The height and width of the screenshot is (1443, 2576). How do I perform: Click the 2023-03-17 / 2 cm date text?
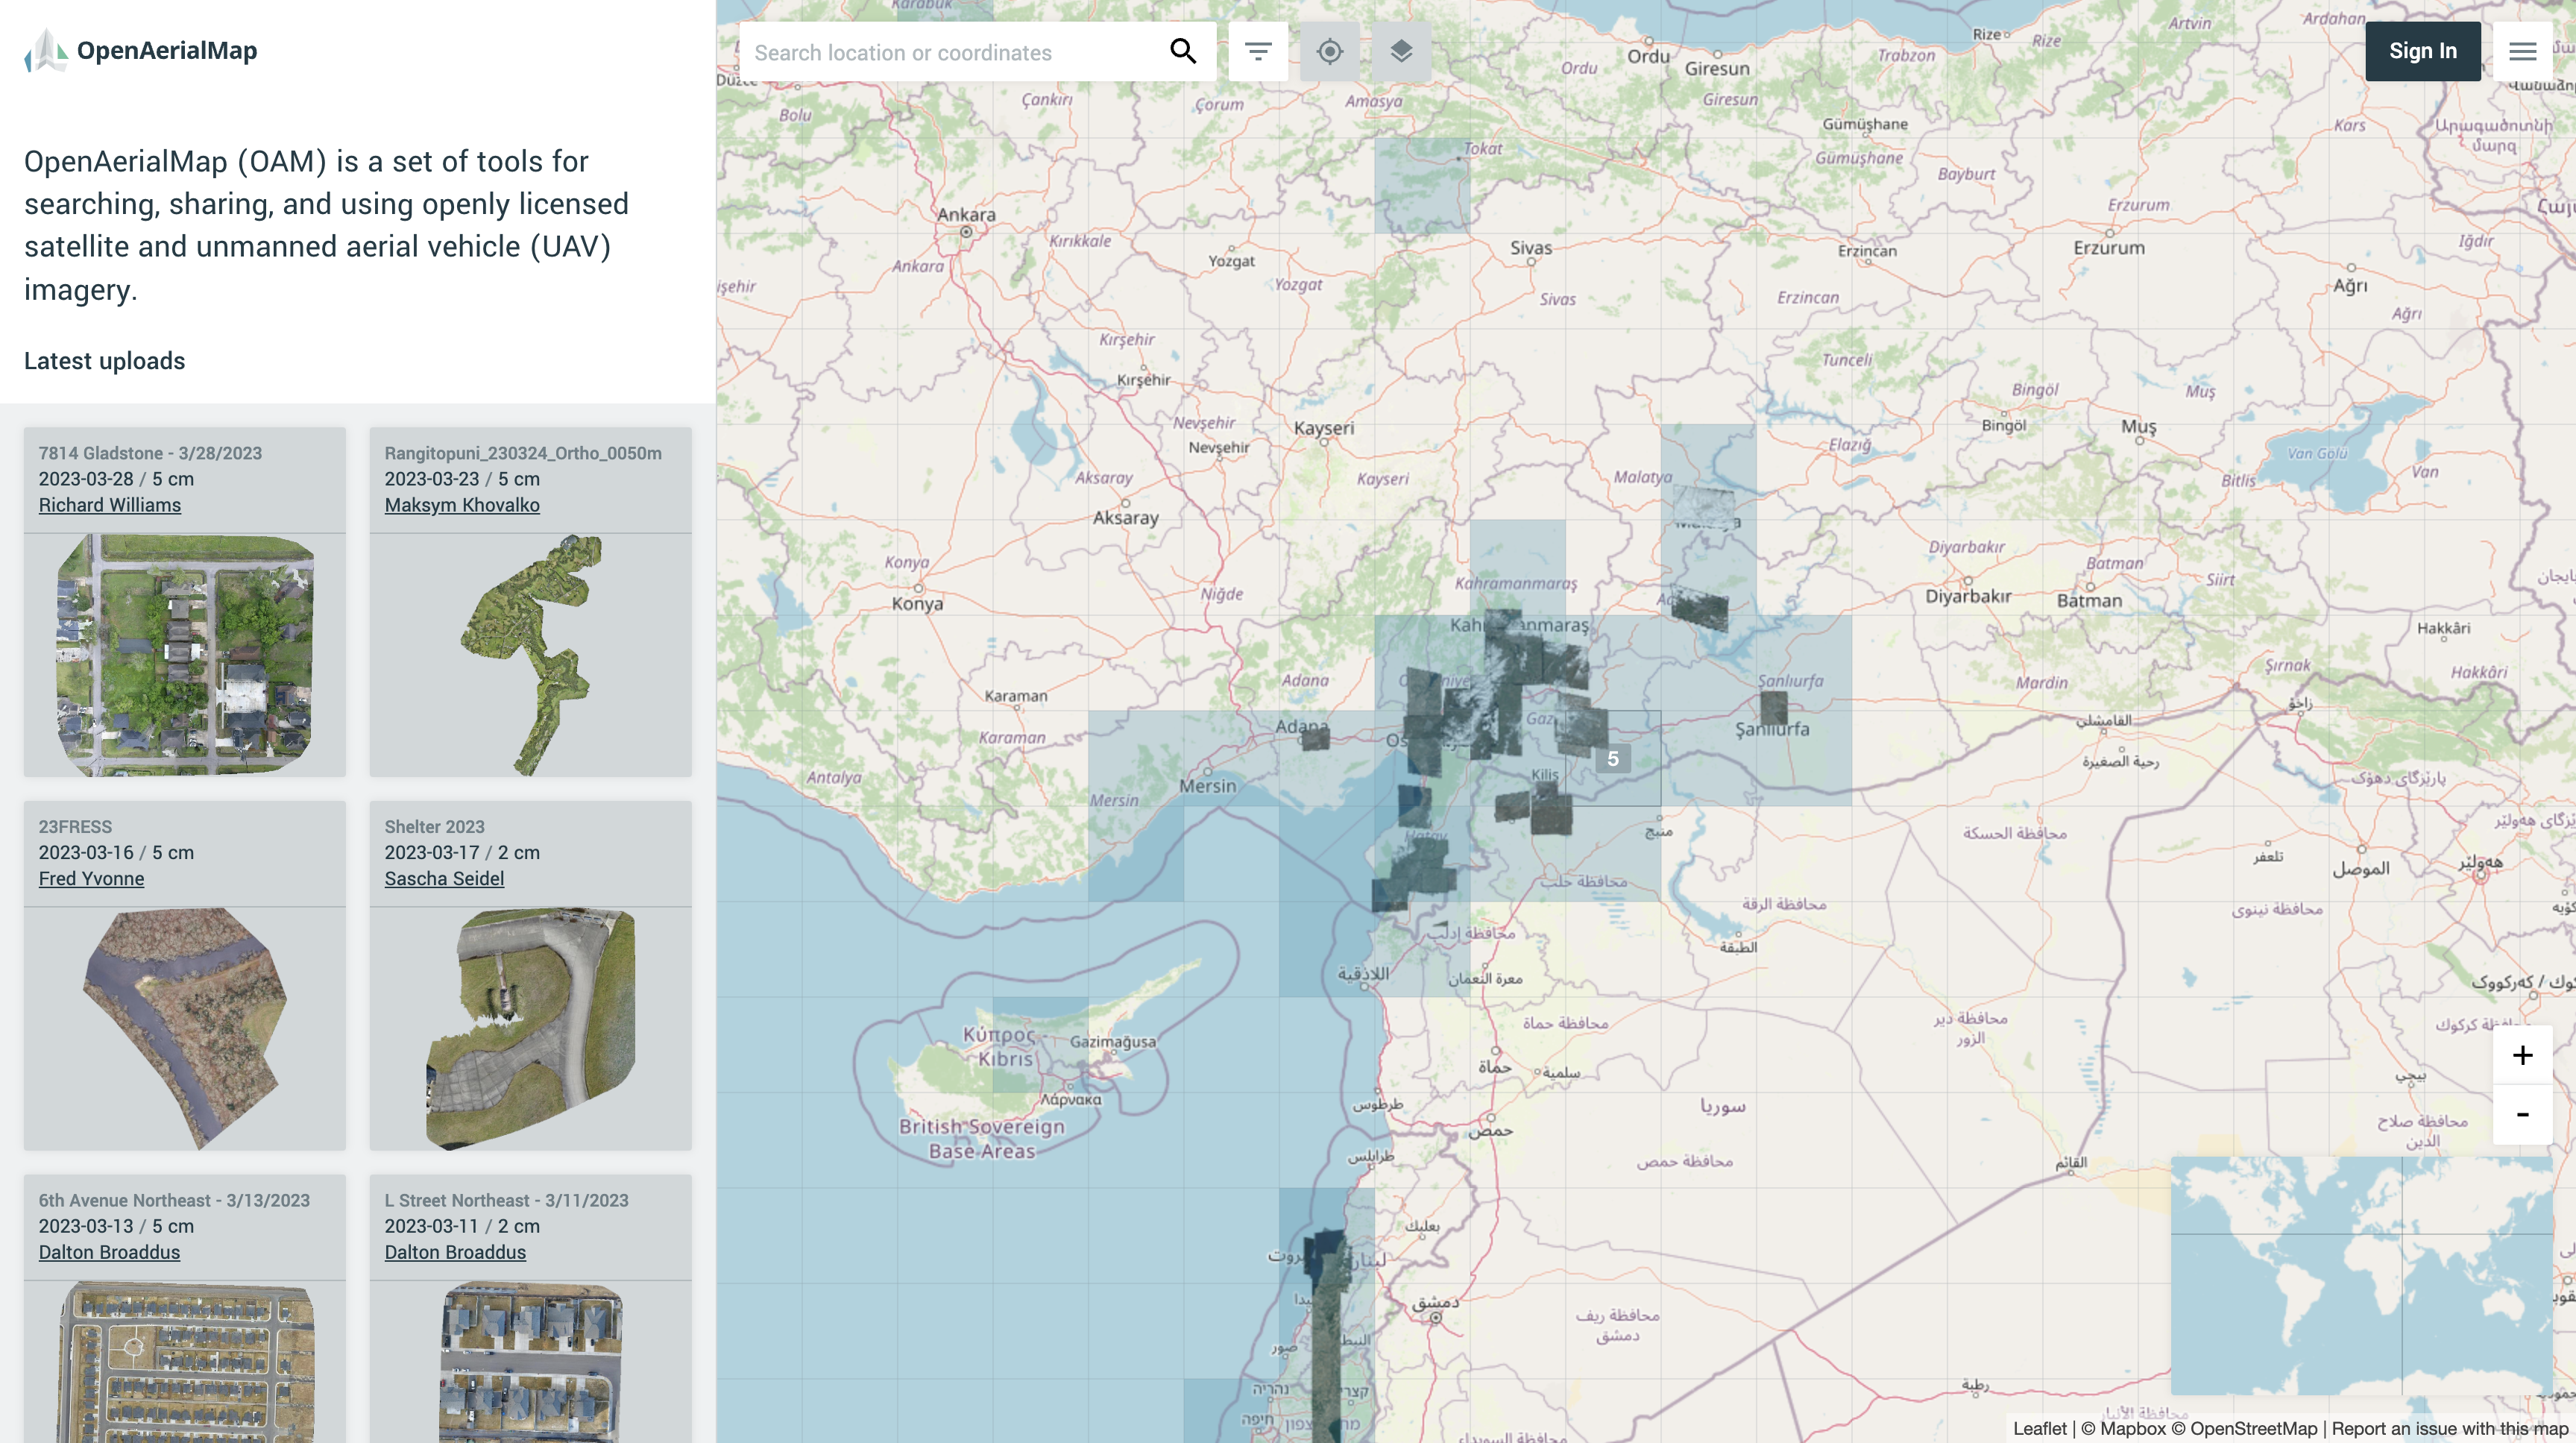[x=462, y=852]
